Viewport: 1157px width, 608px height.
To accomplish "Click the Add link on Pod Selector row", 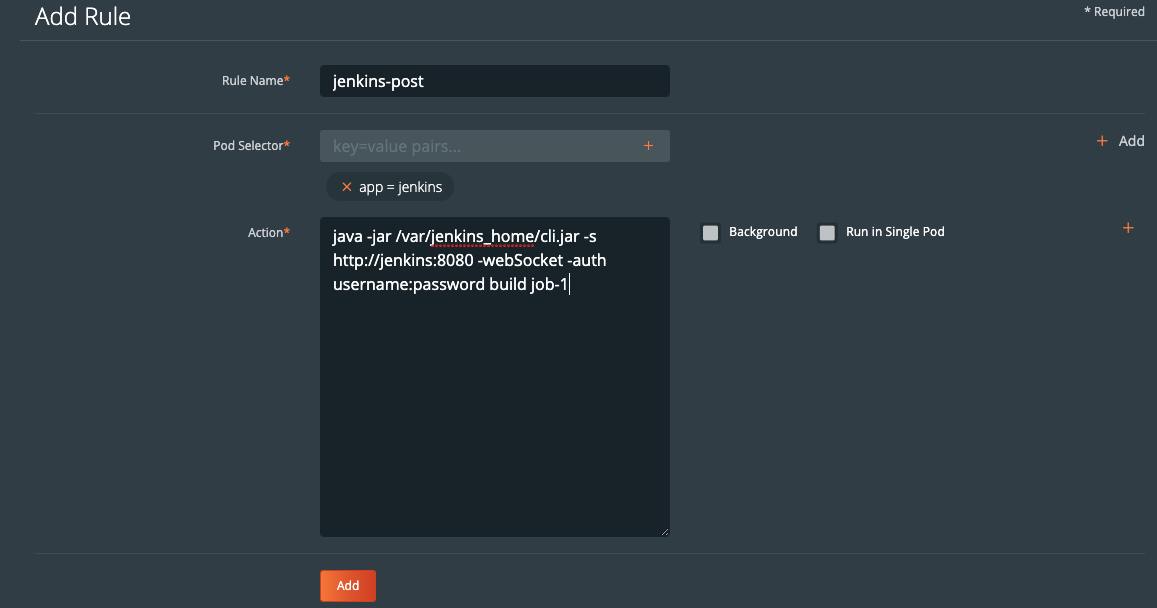I will (x=1131, y=141).
